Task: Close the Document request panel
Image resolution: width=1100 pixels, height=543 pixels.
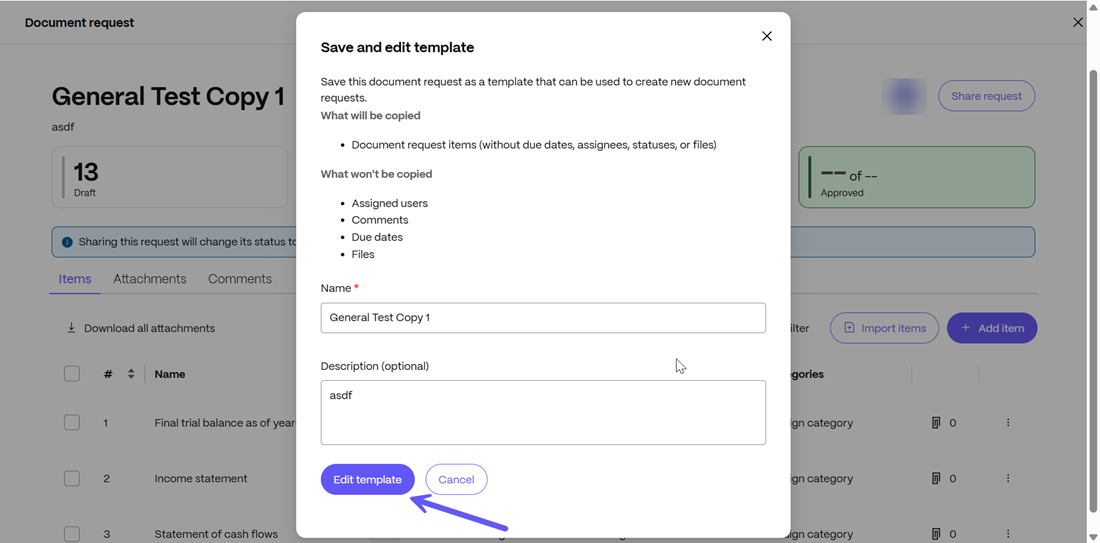Action: [1078, 22]
